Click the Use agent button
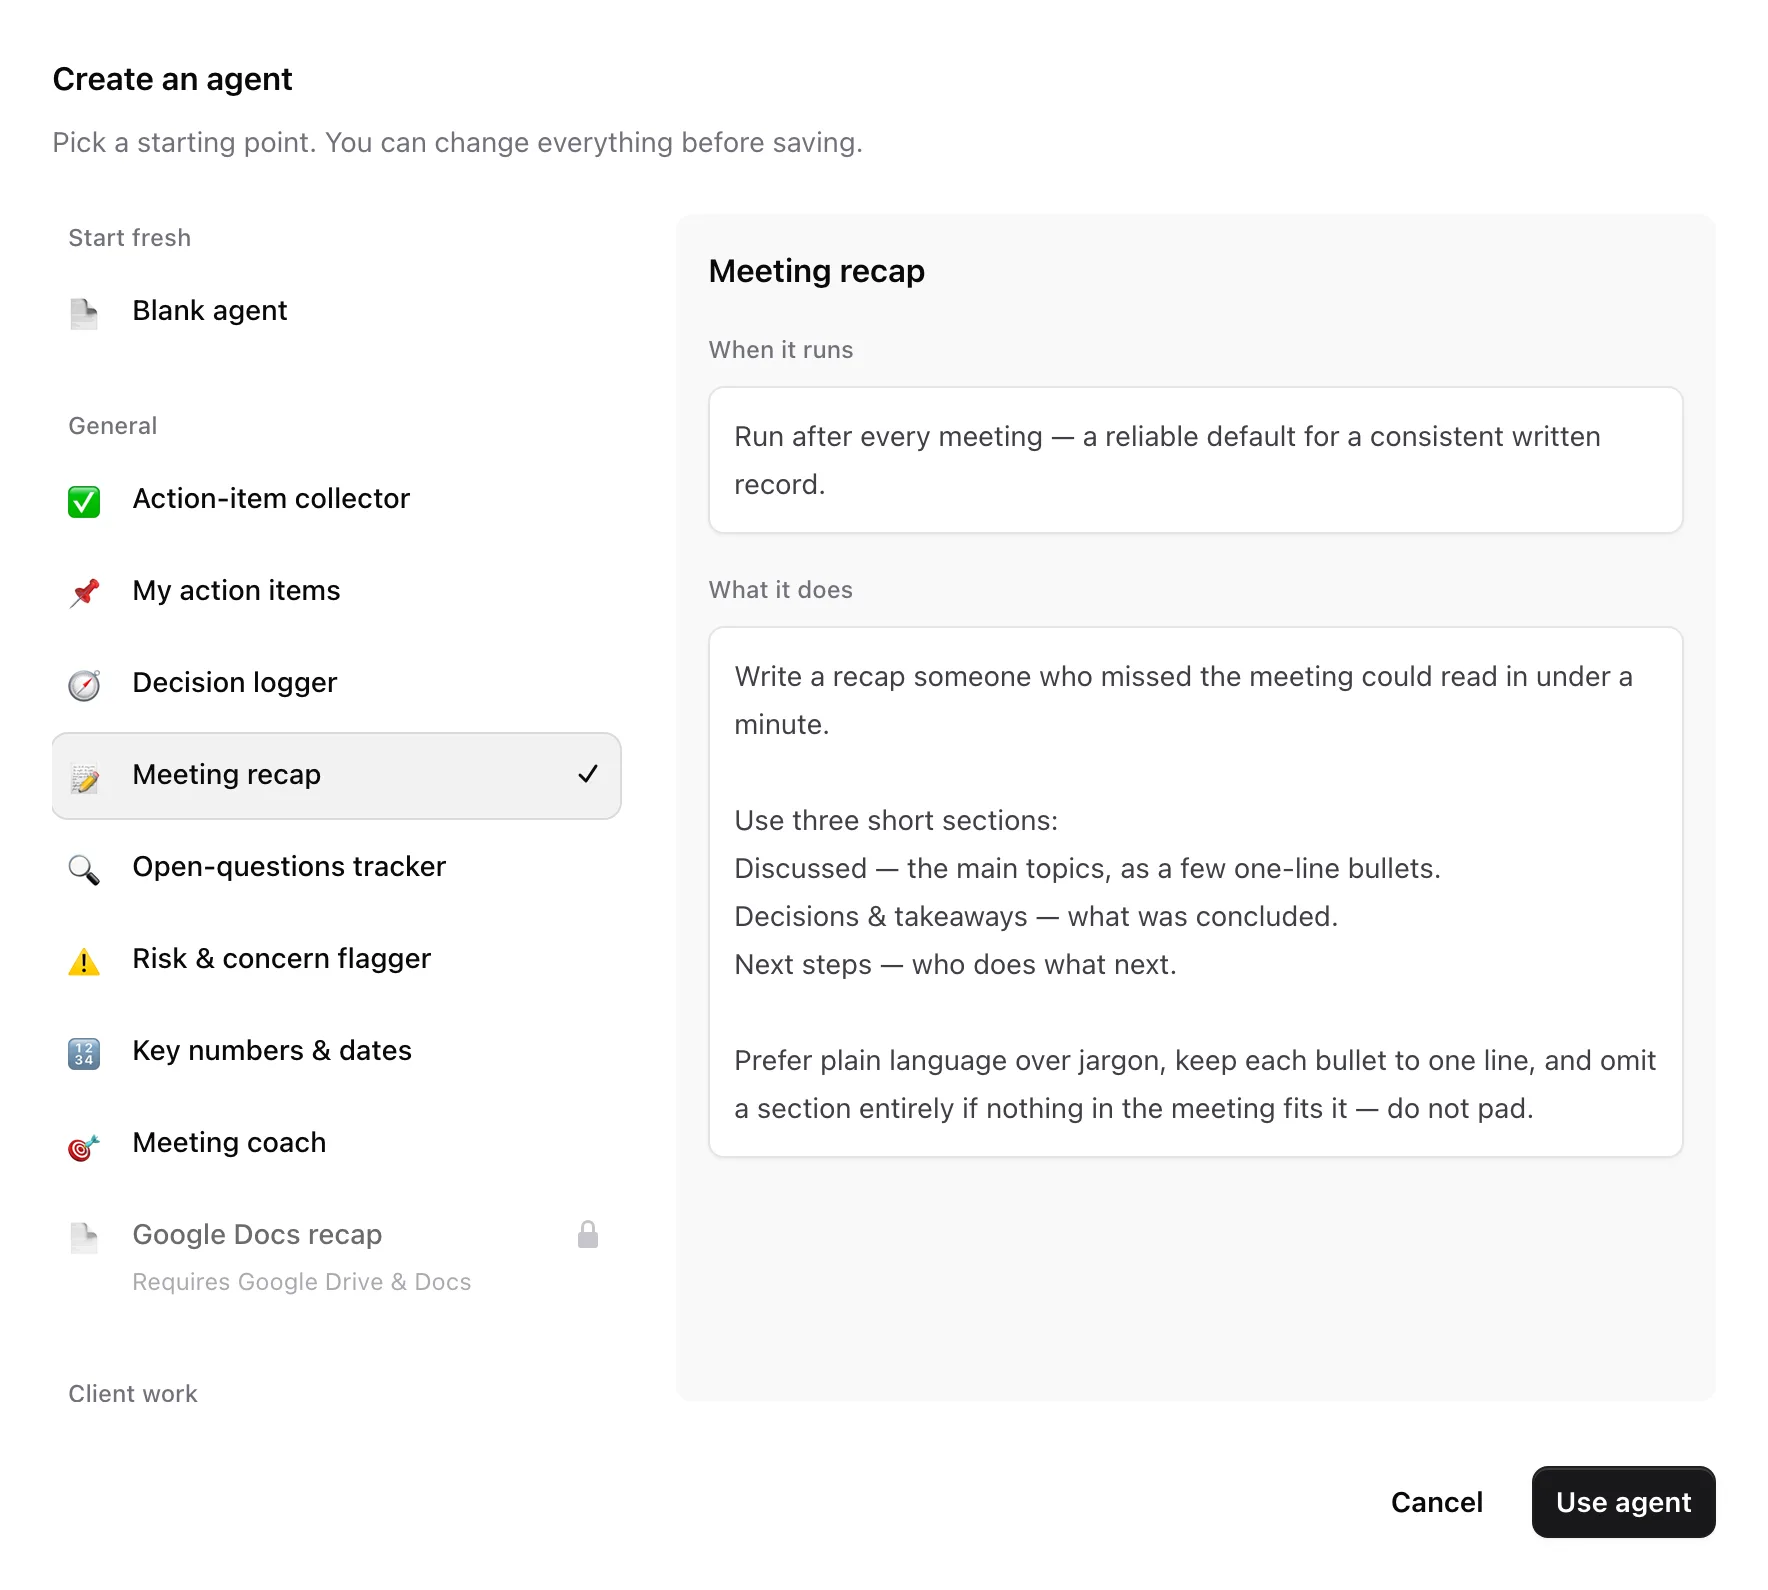This screenshot has width=1768, height=1590. (1623, 1502)
